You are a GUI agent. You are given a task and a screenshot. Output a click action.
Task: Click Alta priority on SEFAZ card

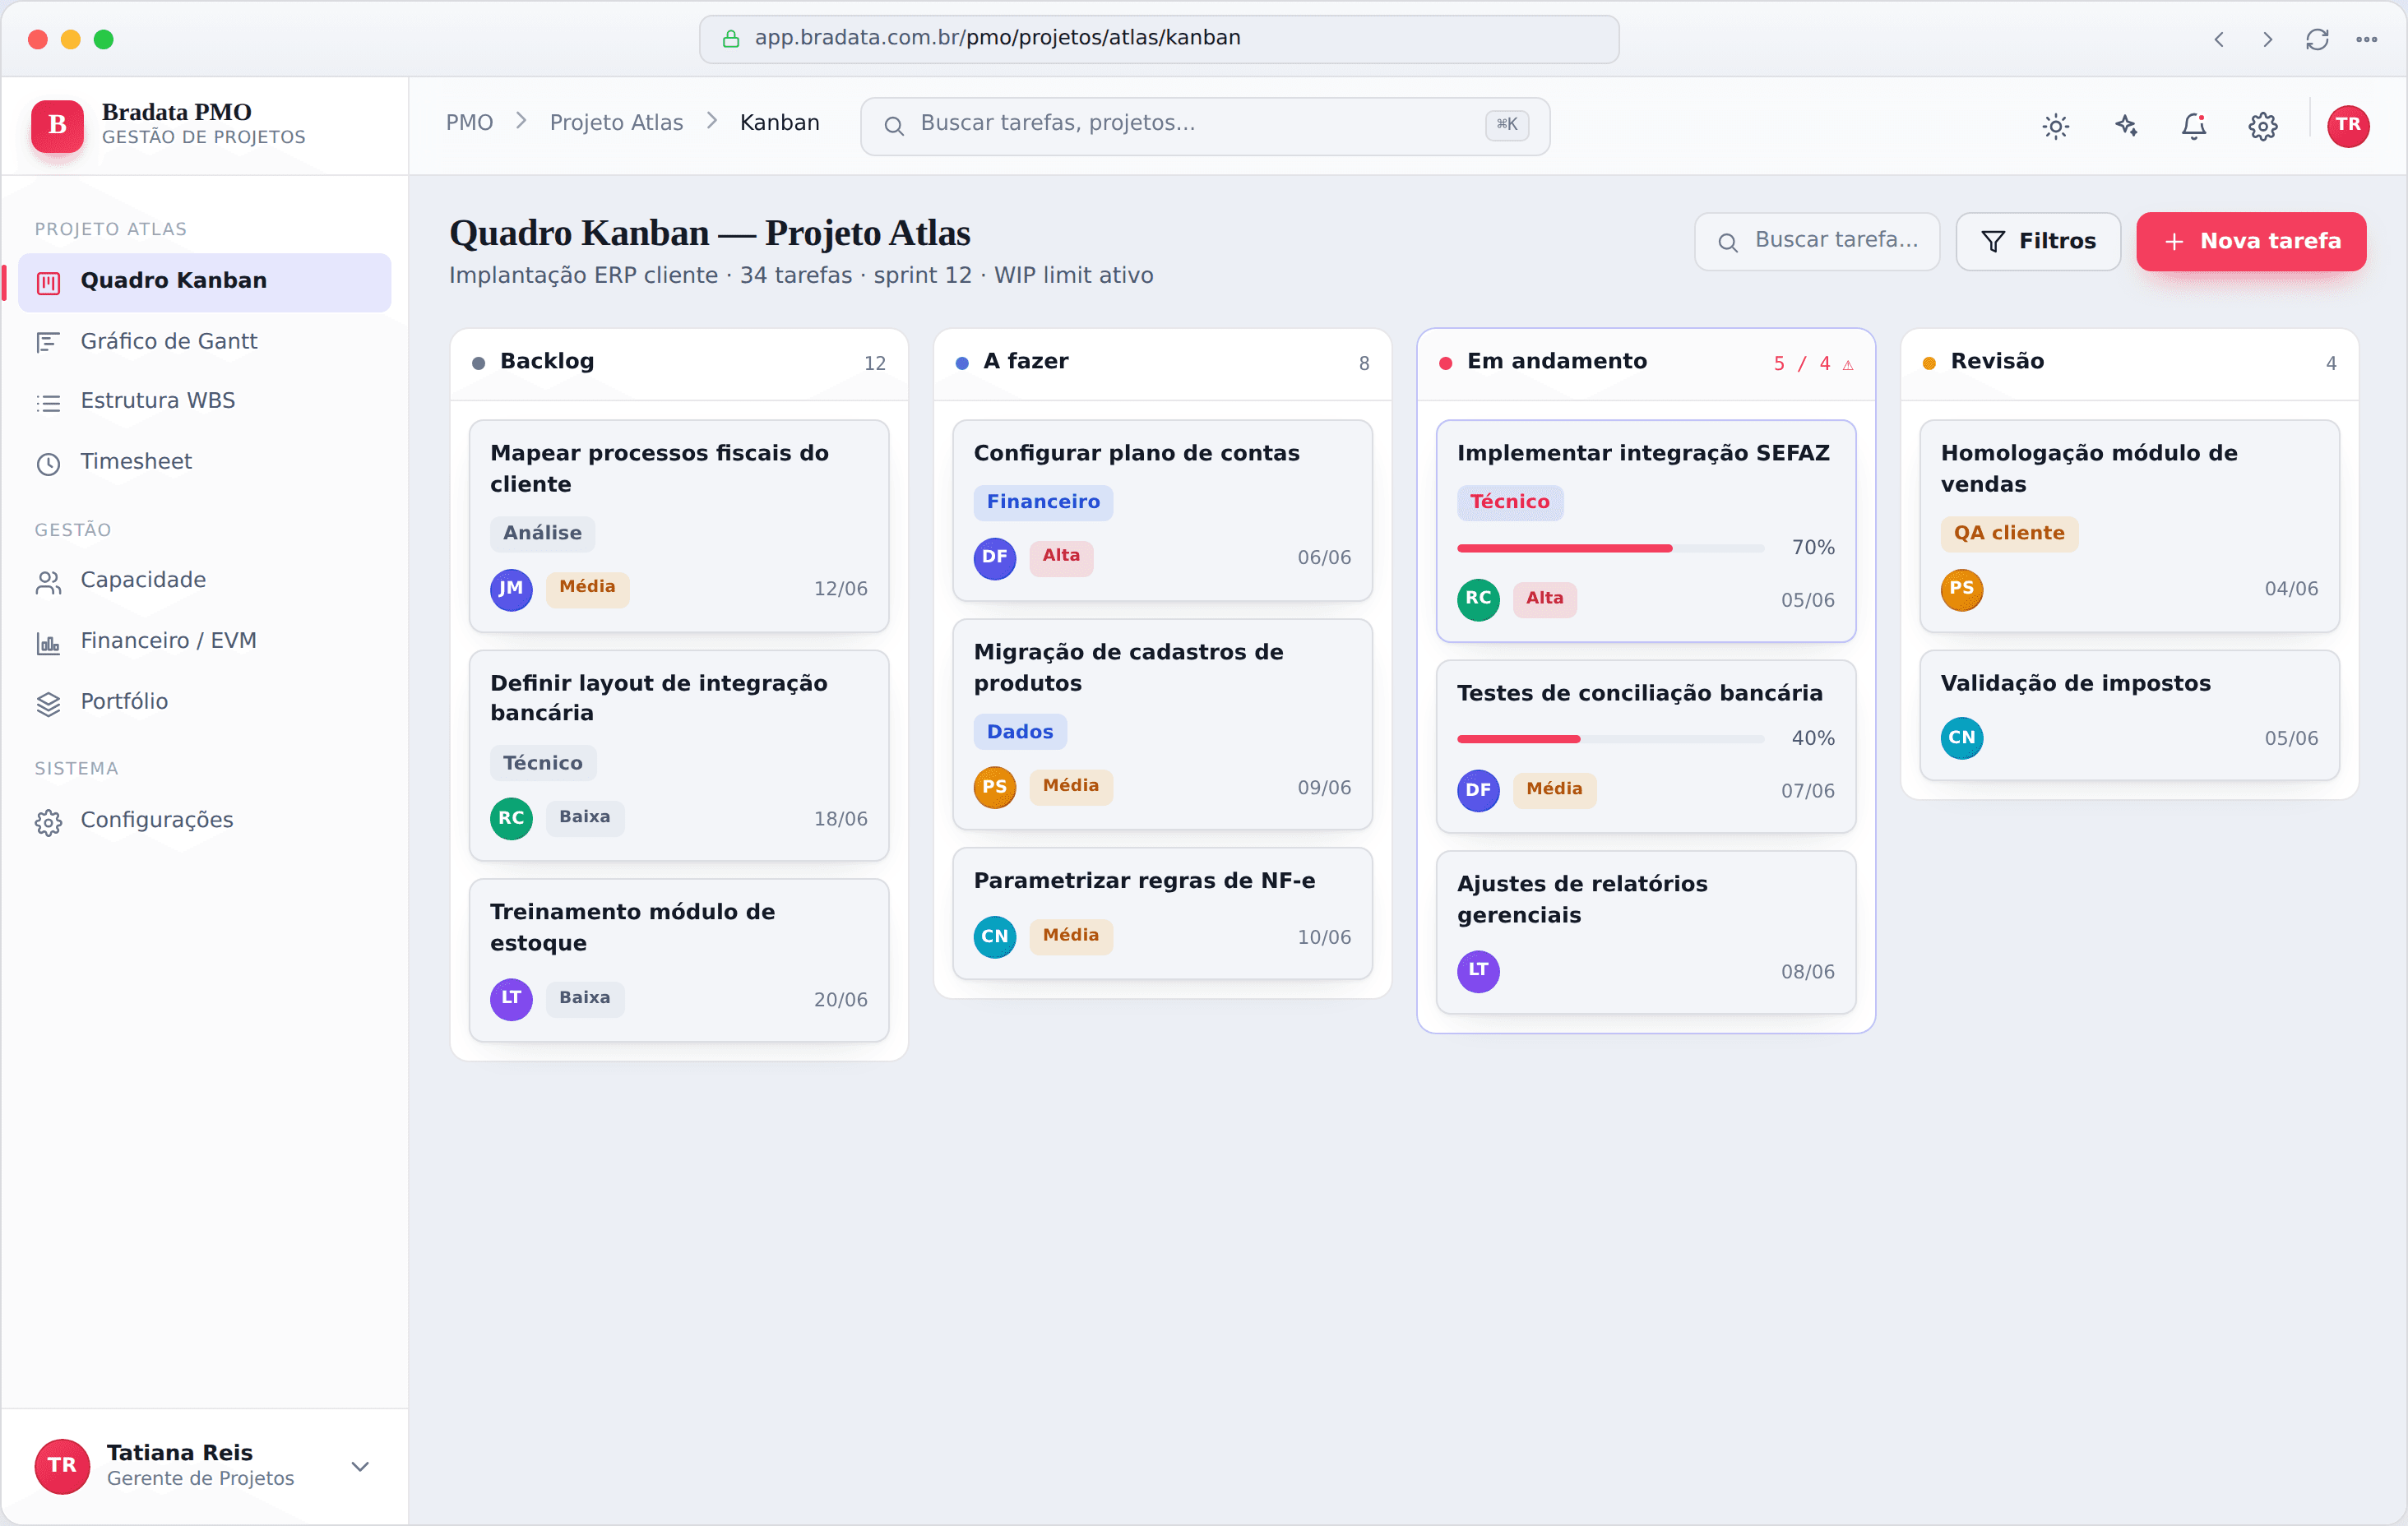point(1544,599)
